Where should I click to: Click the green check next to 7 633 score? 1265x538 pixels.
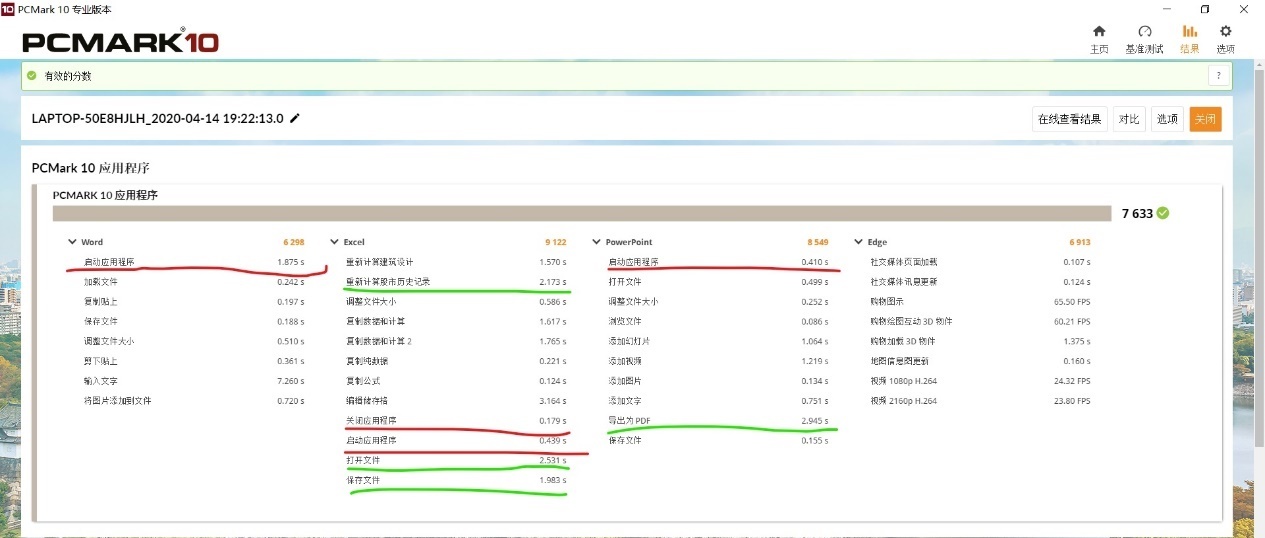click(1162, 213)
